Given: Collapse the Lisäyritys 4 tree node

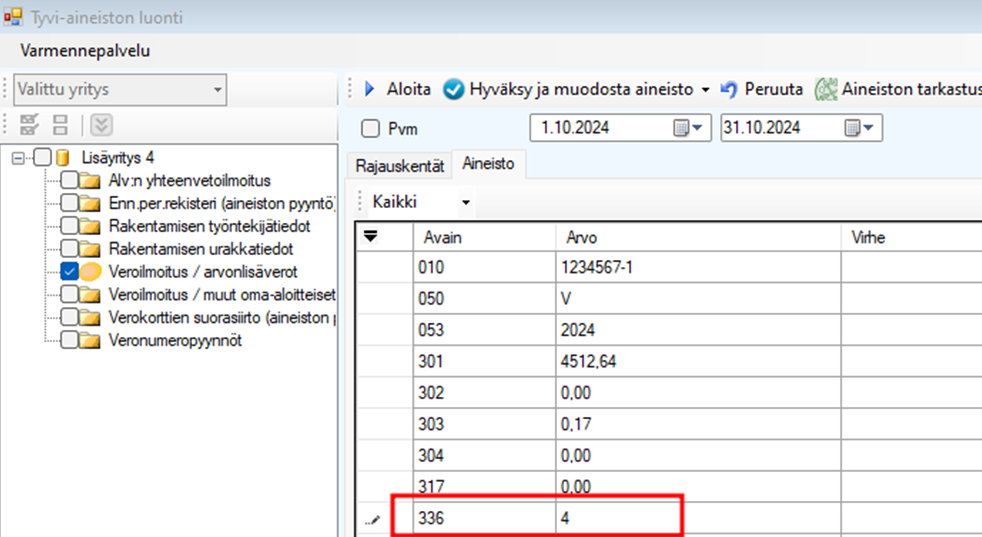Looking at the screenshot, I should pyautogui.click(x=18, y=158).
